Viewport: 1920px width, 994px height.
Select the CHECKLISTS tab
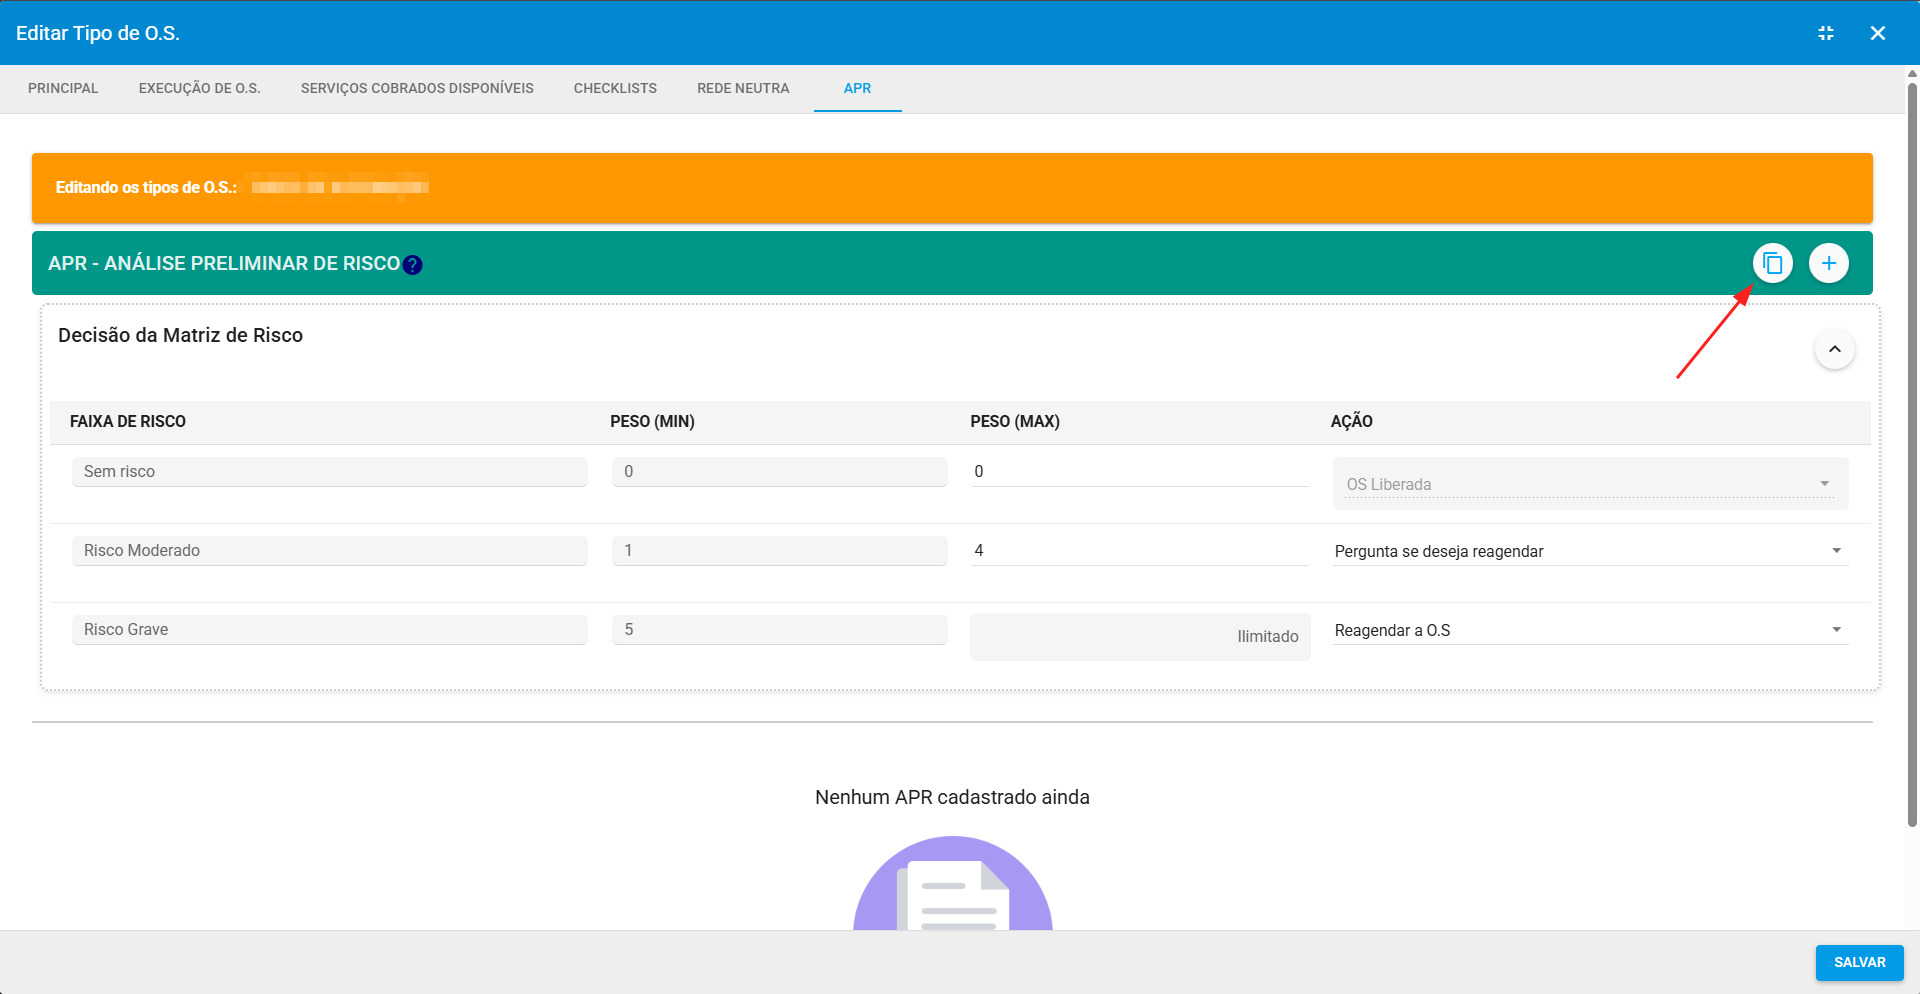pyautogui.click(x=615, y=88)
